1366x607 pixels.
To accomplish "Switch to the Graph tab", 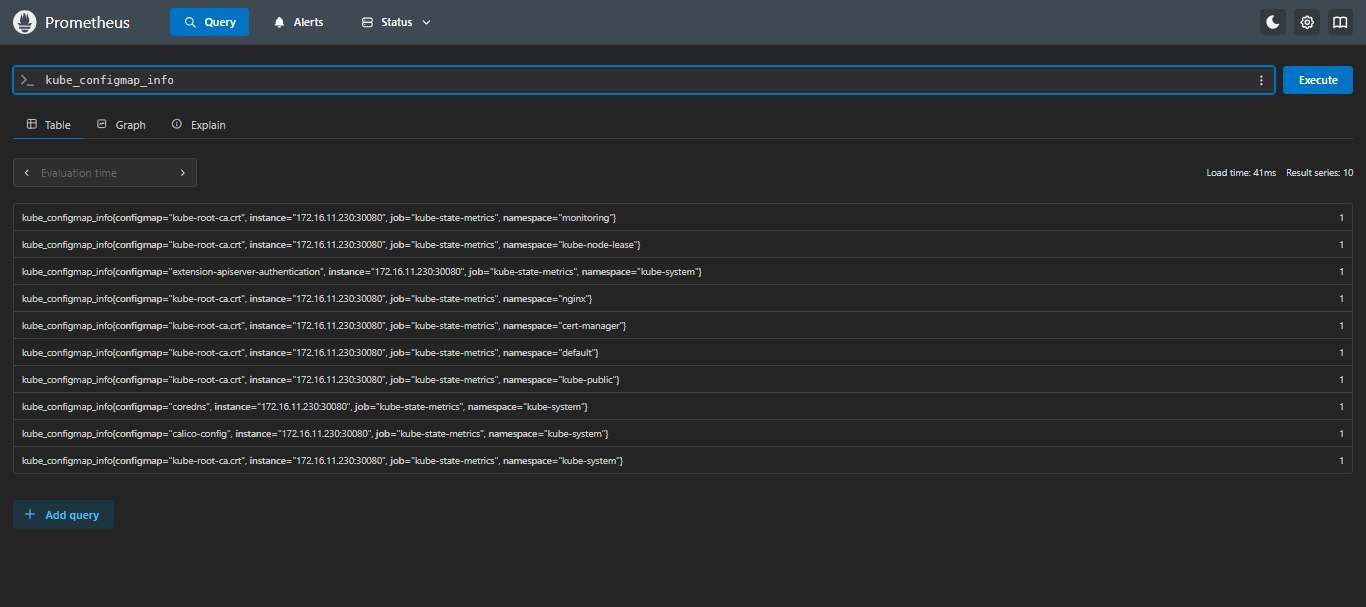I will point(121,125).
